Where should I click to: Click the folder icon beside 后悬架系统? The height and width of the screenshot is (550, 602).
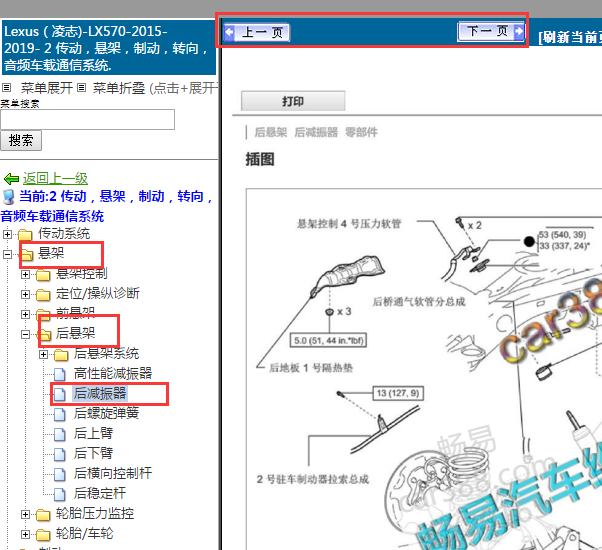61,355
